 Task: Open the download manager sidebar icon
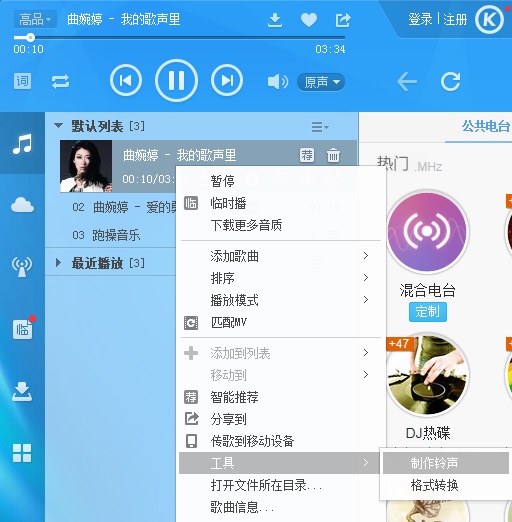pos(22,391)
